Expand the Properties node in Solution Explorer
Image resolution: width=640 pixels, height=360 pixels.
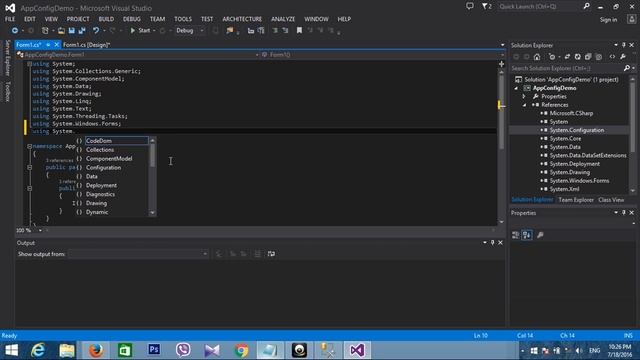coord(524,97)
